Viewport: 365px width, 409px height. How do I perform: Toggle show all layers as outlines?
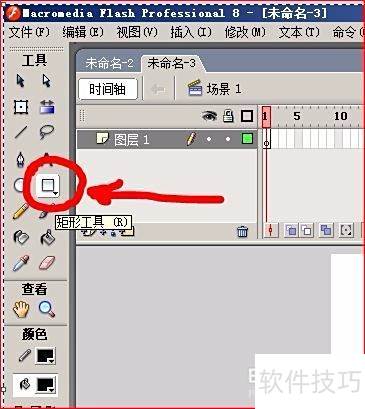247,116
